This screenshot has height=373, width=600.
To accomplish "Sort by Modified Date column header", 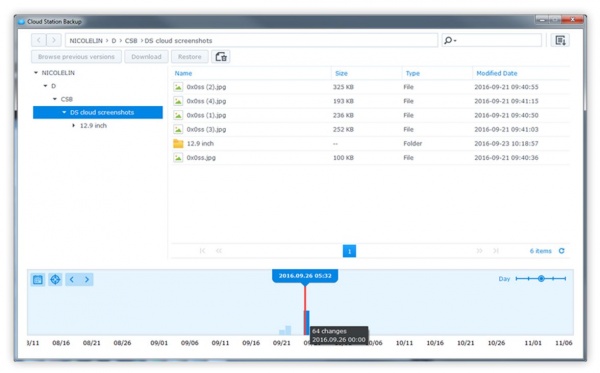I will click(497, 73).
